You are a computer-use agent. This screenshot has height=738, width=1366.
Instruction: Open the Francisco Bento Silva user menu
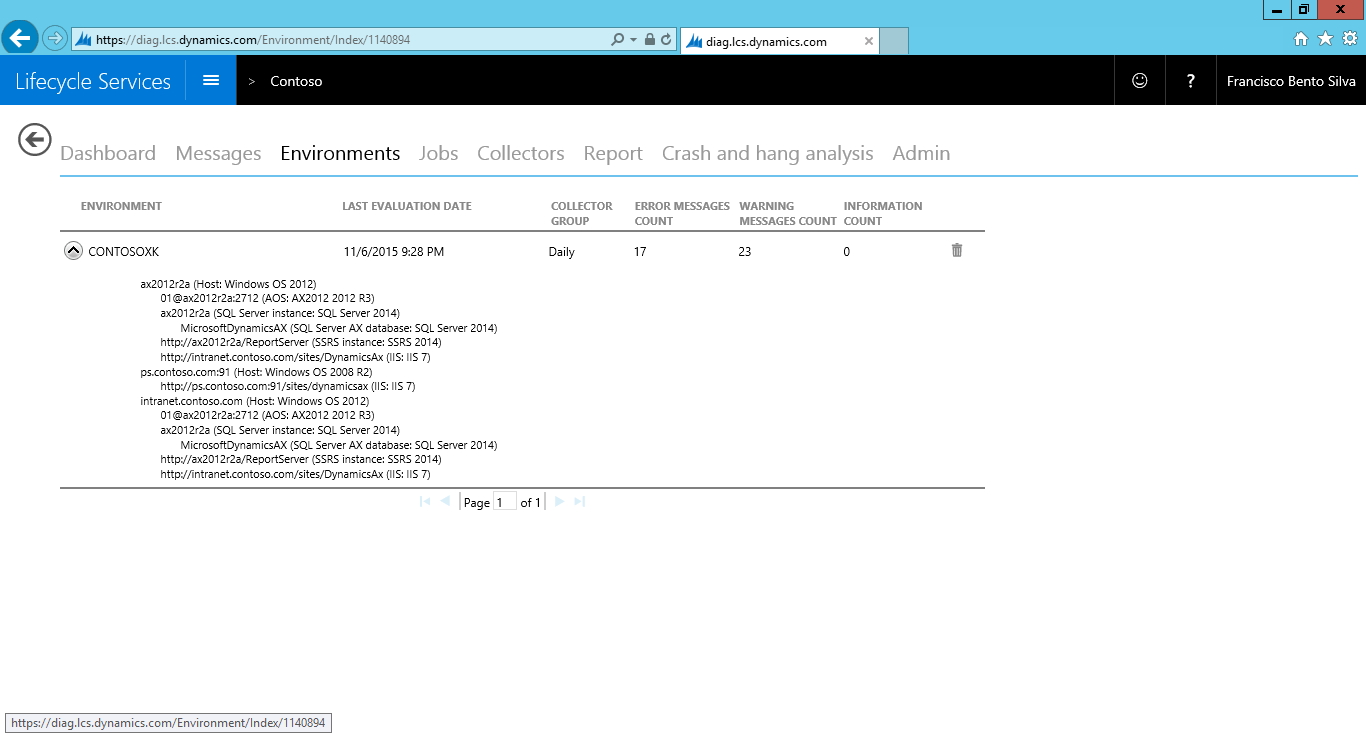(x=1291, y=81)
